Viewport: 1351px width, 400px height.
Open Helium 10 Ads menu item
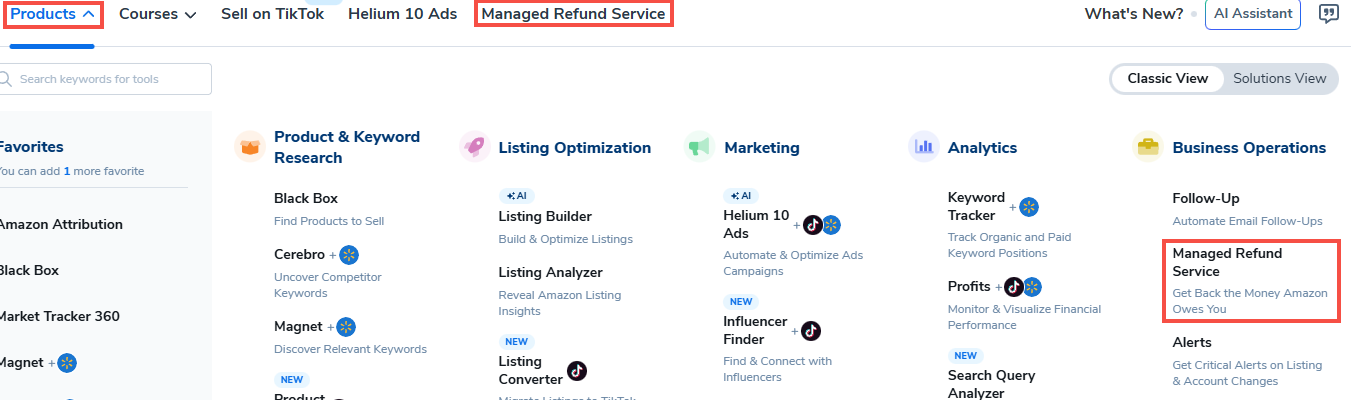[x=402, y=14]
